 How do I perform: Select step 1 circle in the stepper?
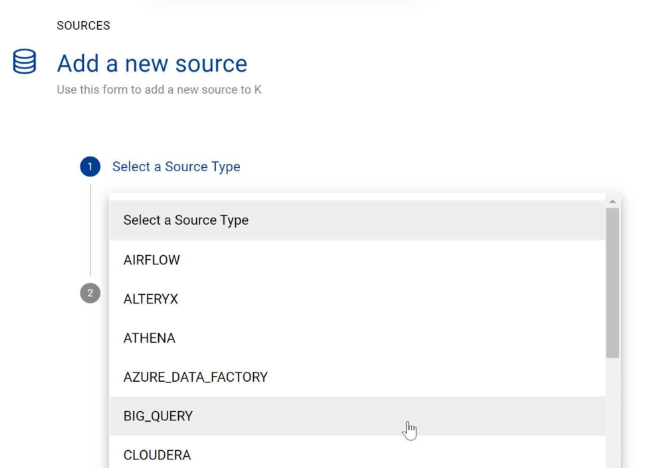(90, 167)
